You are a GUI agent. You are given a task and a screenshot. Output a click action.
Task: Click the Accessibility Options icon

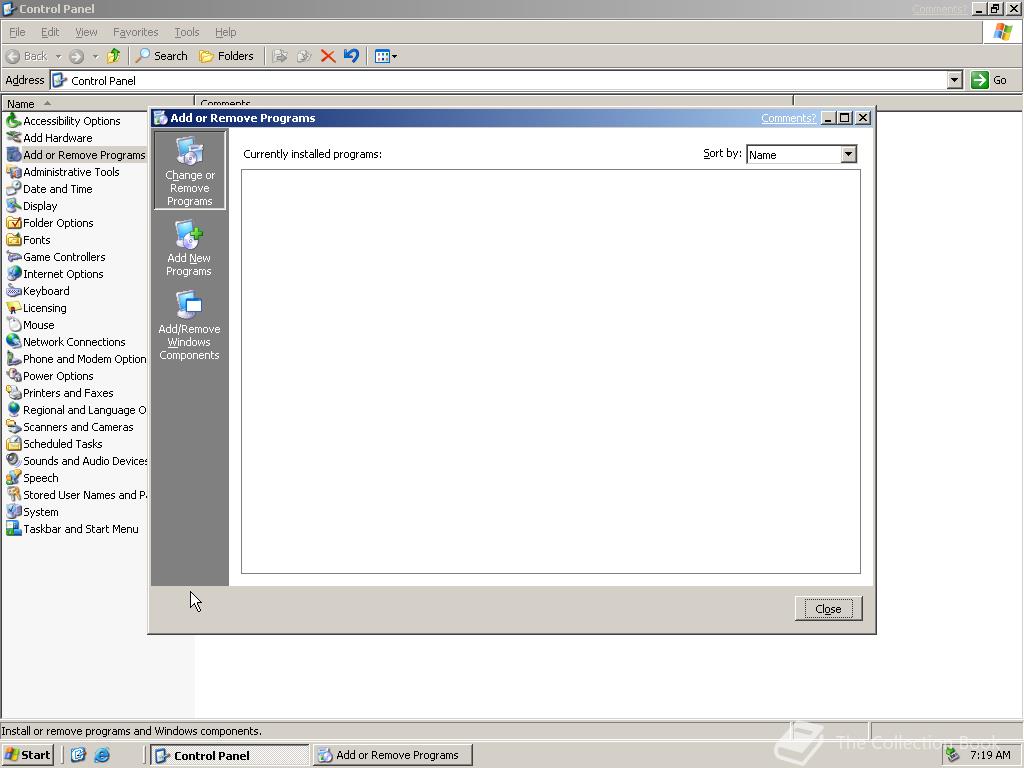pos(13,120)
